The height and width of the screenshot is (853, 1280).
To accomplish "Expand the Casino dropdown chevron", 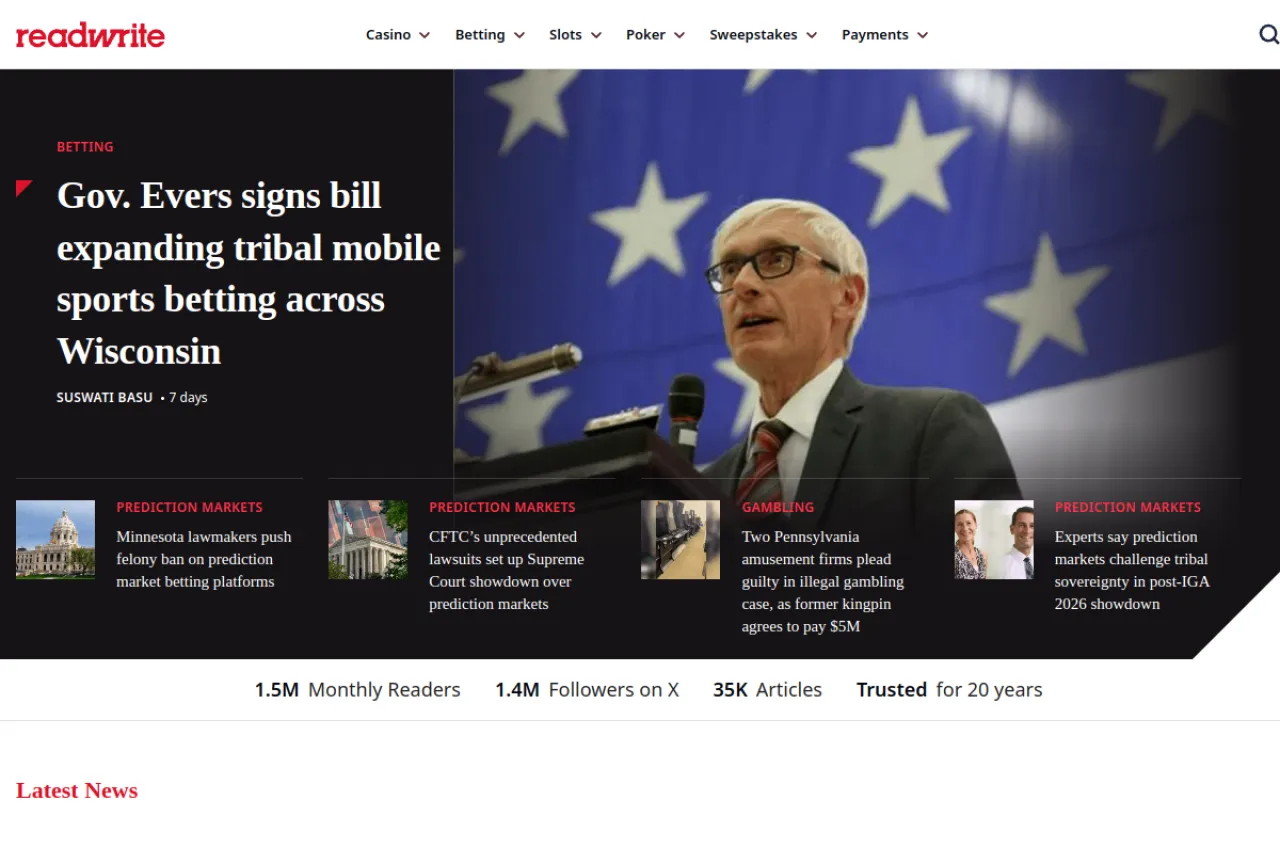I will pyautogui.click(x=424, y=35).
